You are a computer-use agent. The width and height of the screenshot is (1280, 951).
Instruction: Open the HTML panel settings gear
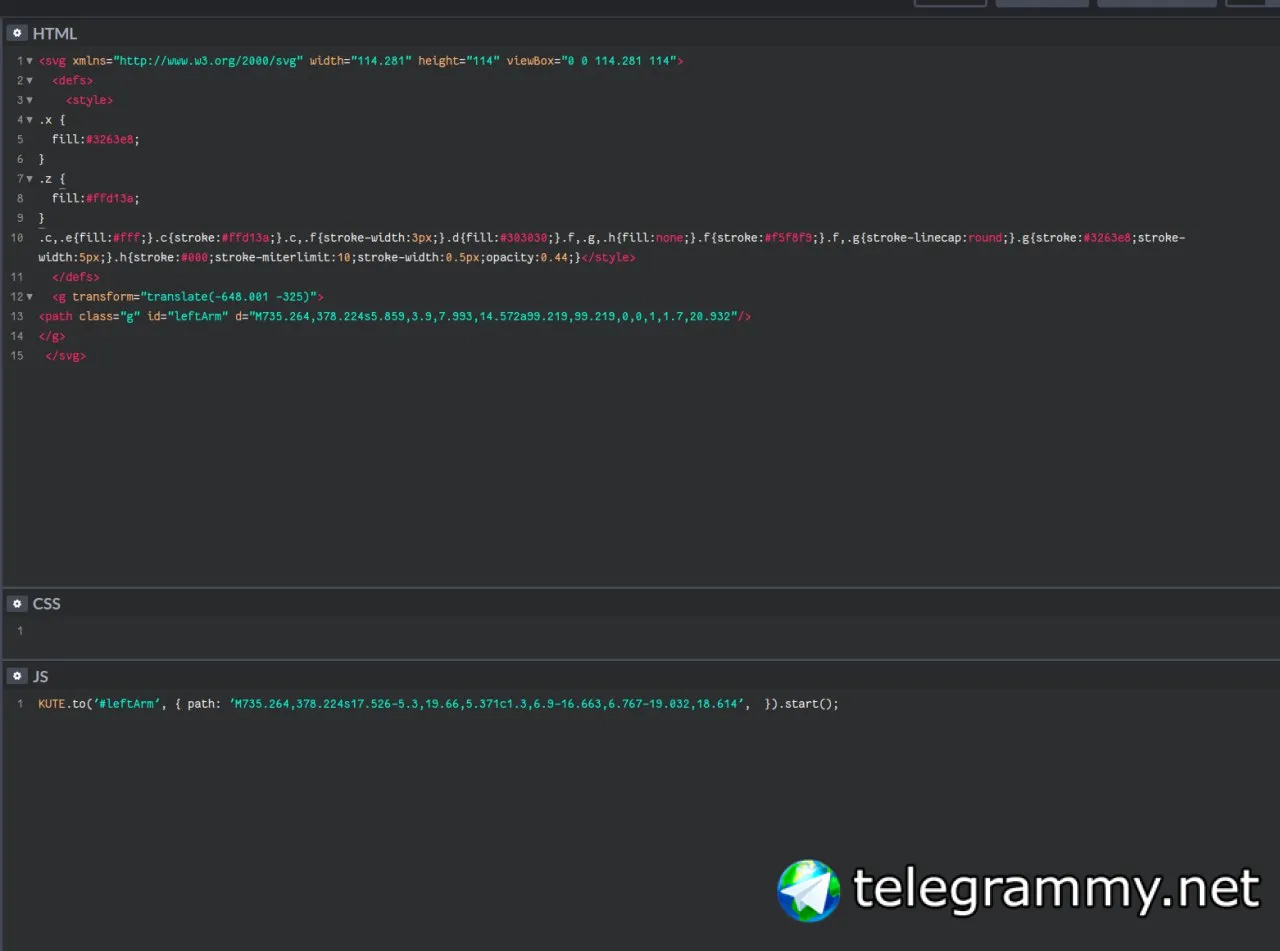click(17, 33)
